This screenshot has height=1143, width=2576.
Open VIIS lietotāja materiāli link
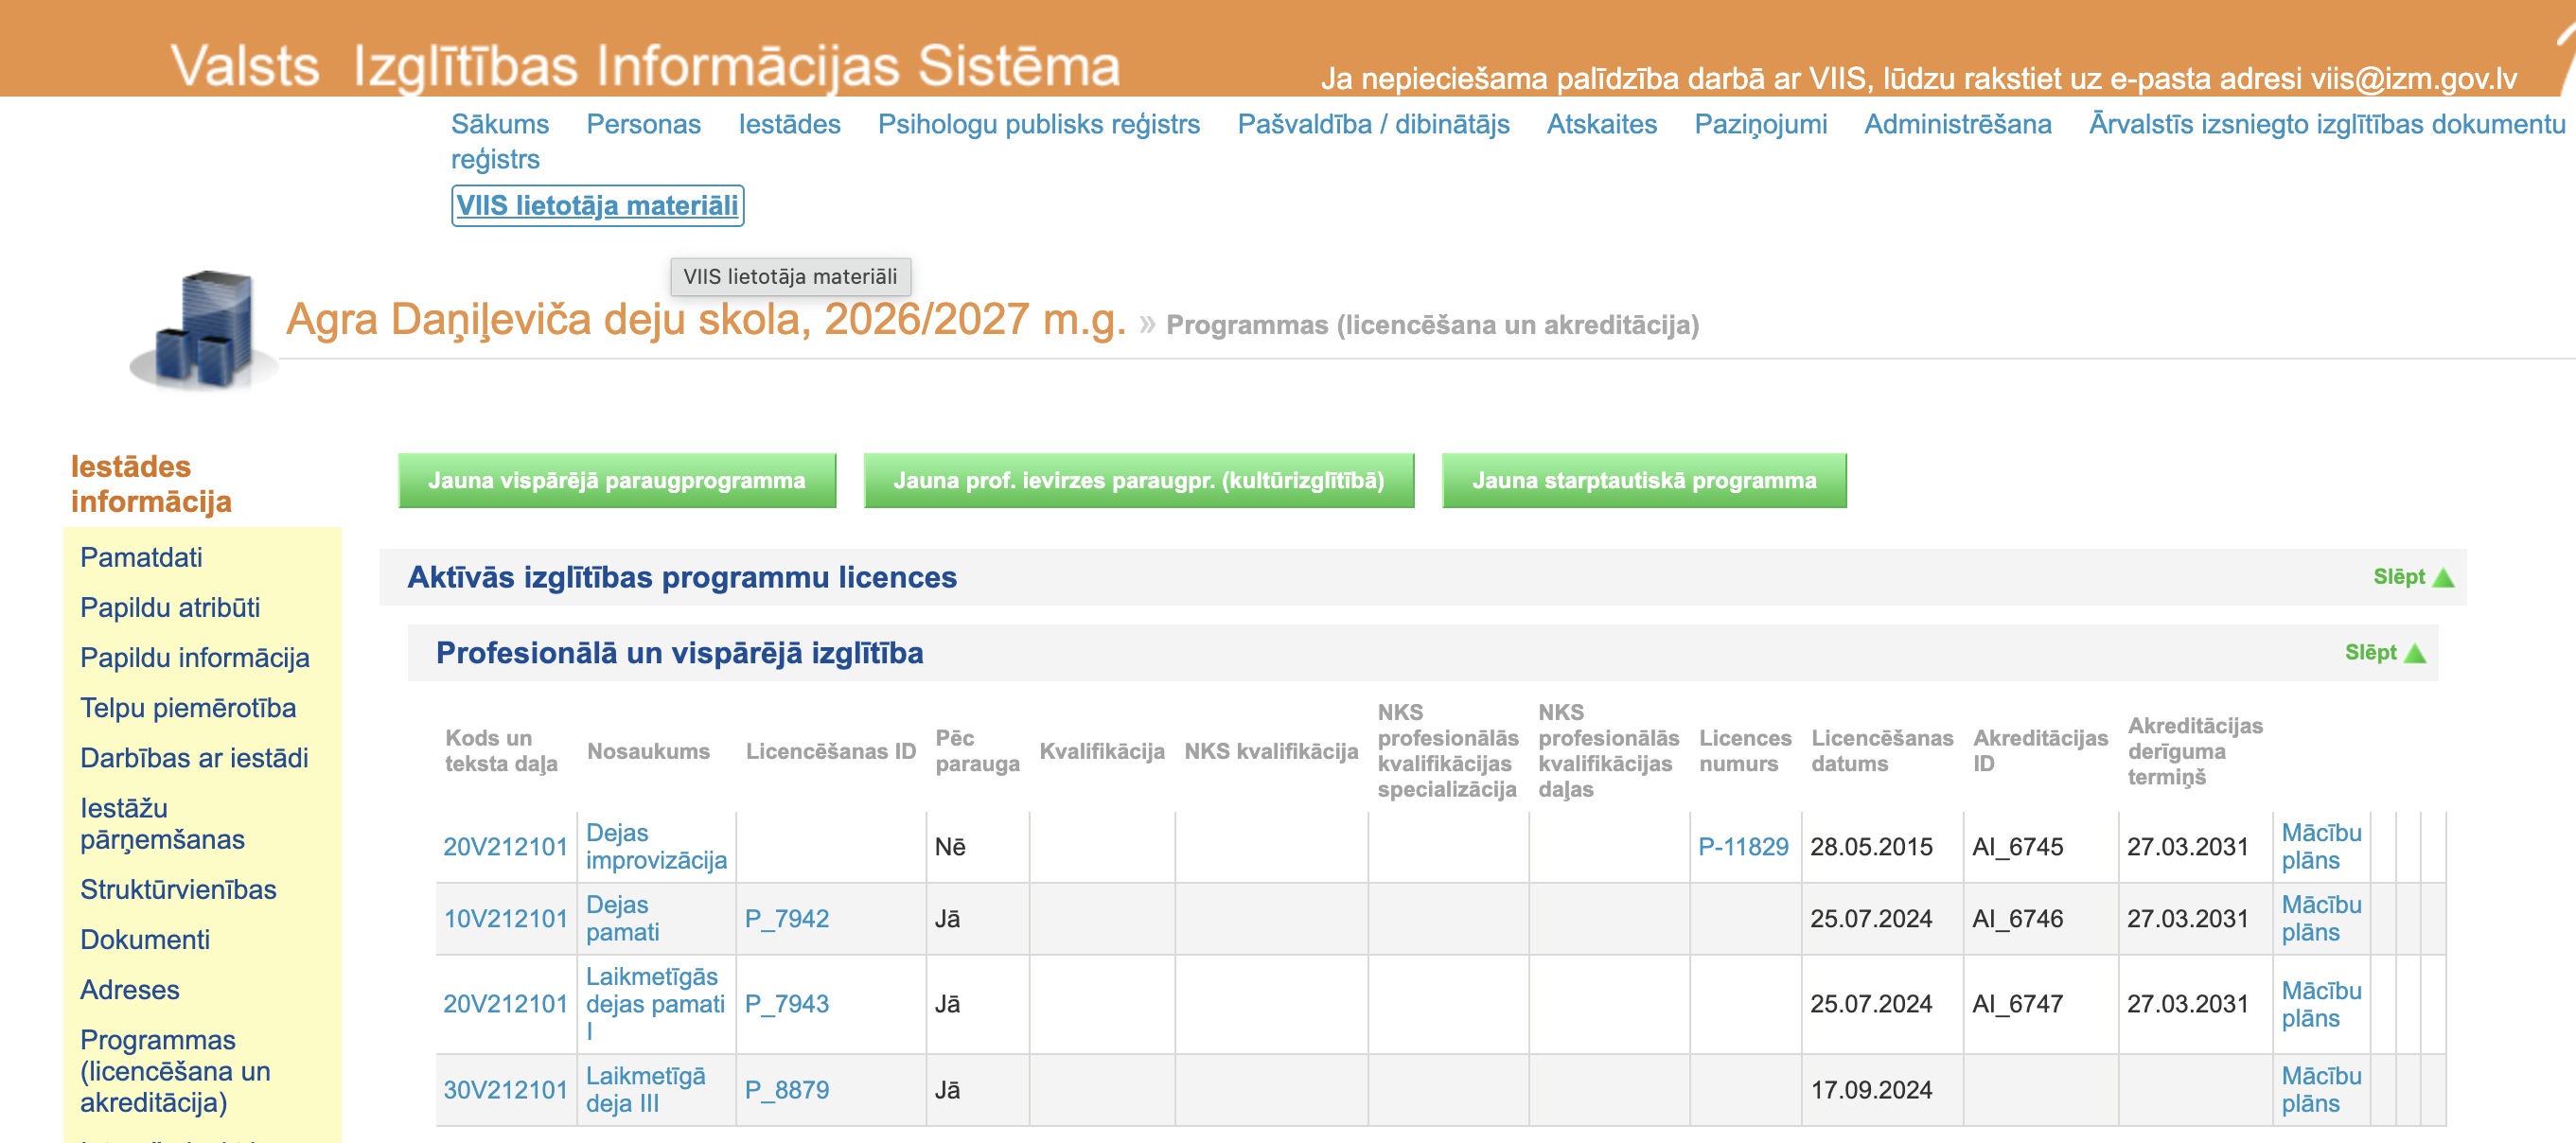click(x=597, y=205)
